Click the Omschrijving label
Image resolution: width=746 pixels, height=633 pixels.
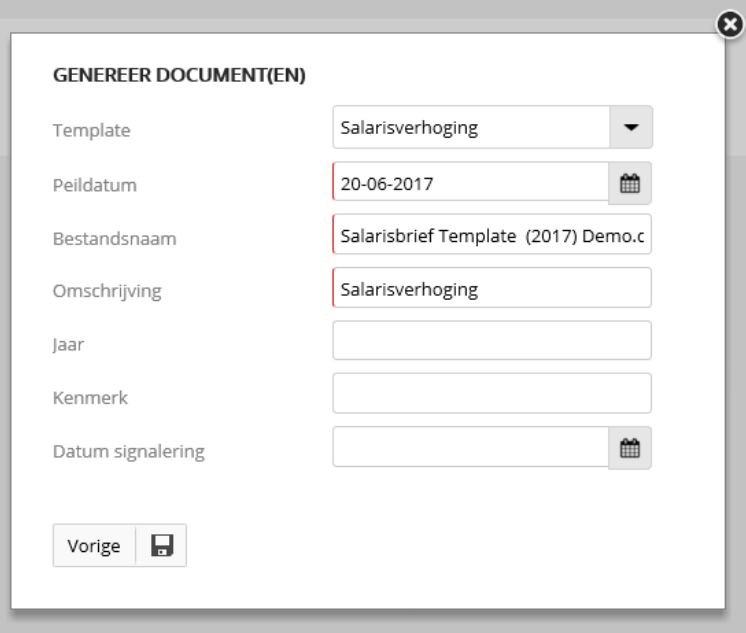pyautogui.click(x=107, y=291)
